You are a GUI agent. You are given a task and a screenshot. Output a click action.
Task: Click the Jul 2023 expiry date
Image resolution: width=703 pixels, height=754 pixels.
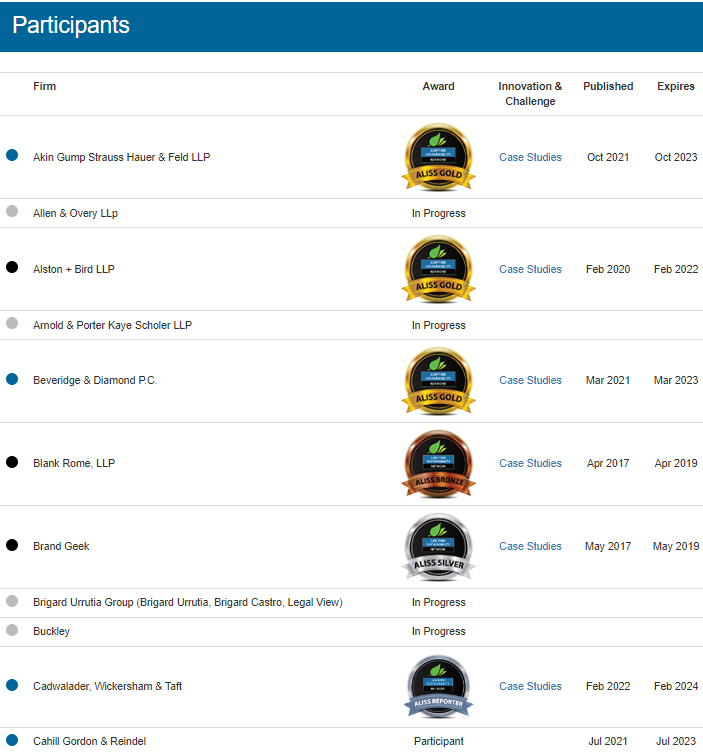click(676, 741)
